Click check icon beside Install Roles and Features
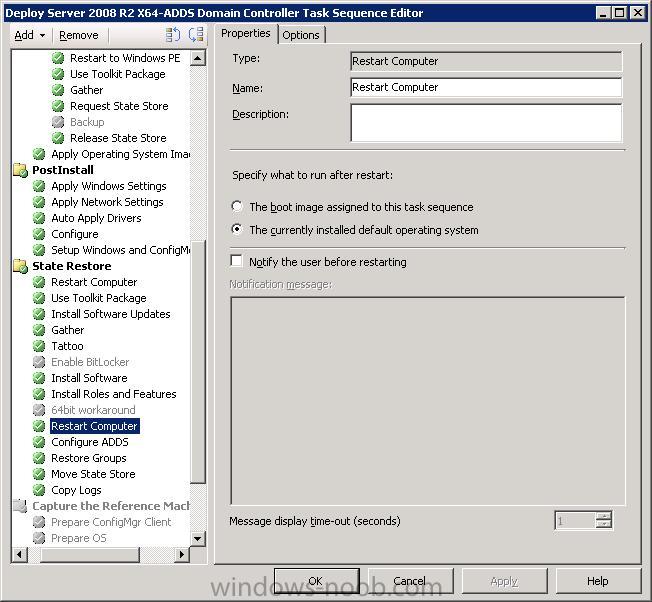 coord(39,394)
